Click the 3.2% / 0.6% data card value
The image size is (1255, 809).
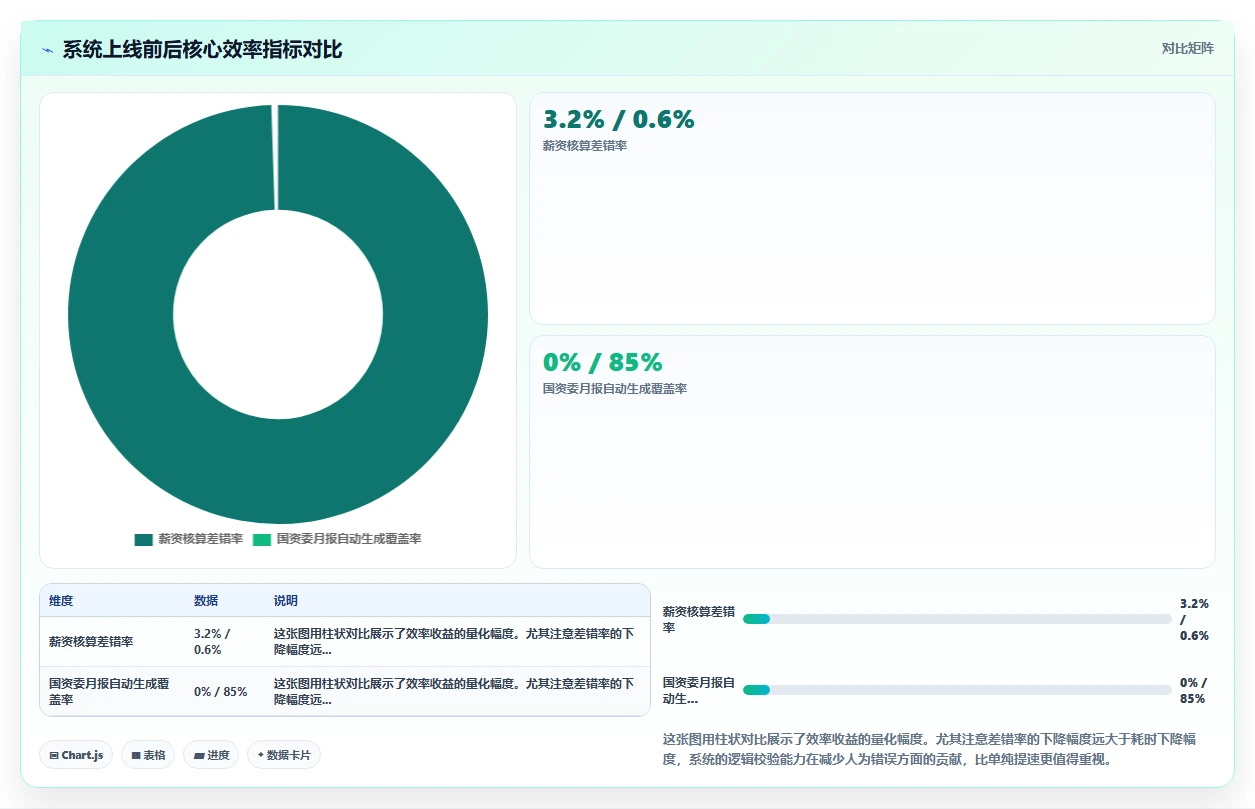618,120
